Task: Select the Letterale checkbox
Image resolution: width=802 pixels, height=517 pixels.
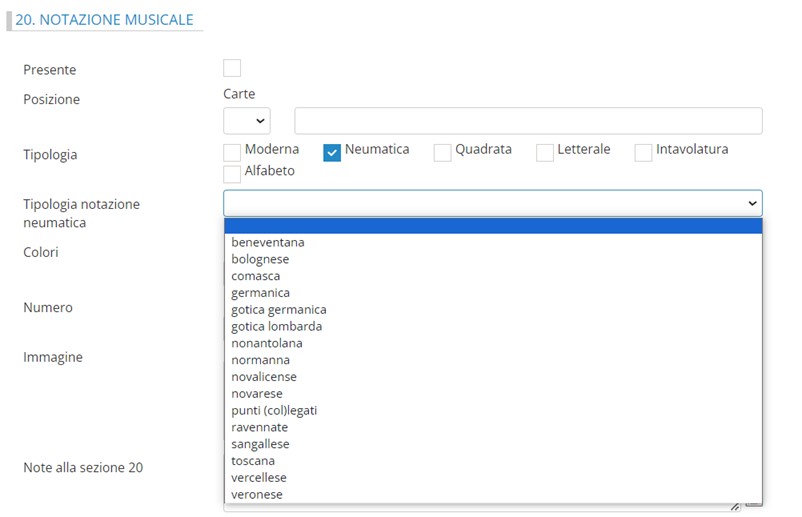Action: coord(545,152)
